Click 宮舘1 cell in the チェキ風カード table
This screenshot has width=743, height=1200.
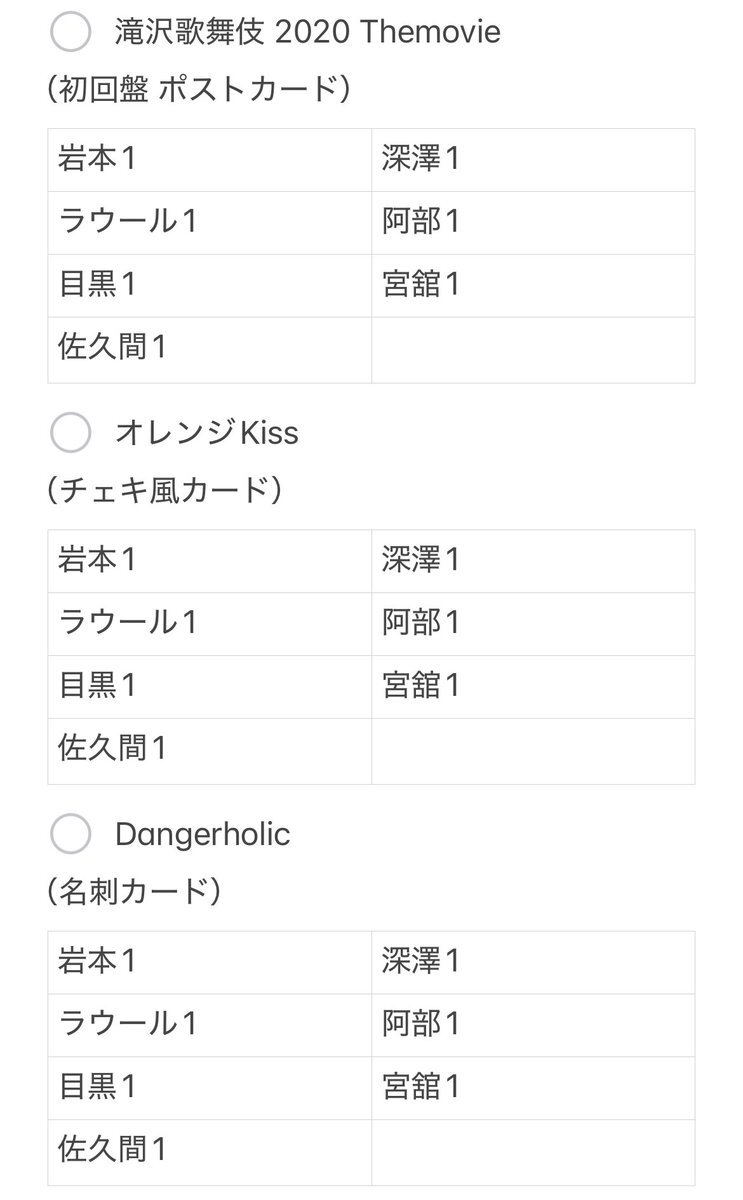click(x=533, y=687)
